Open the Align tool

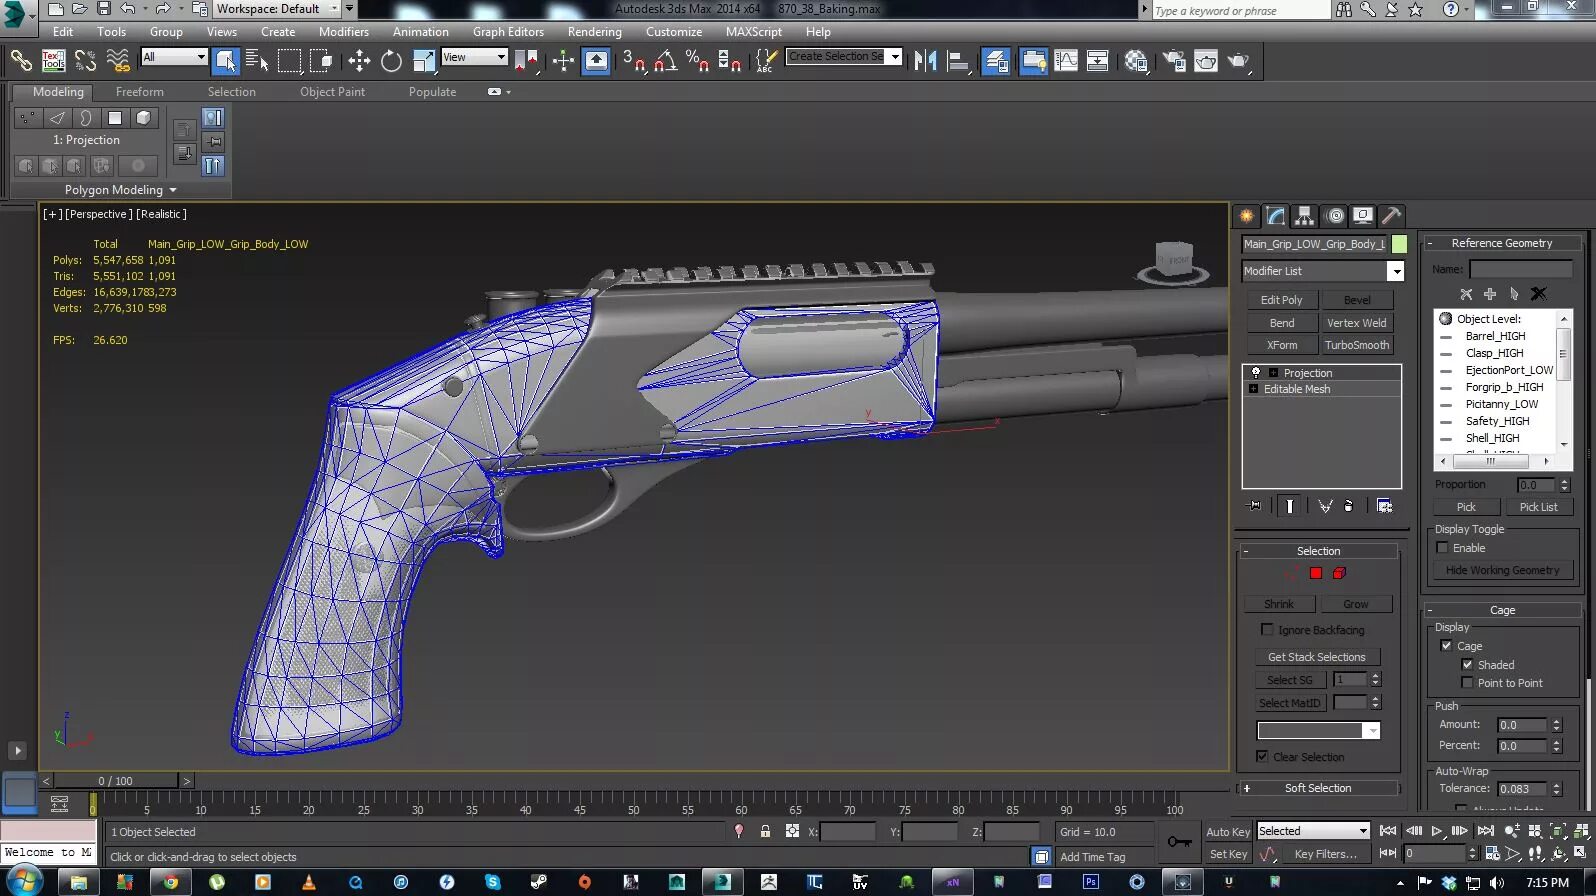[x=958, y=61]
